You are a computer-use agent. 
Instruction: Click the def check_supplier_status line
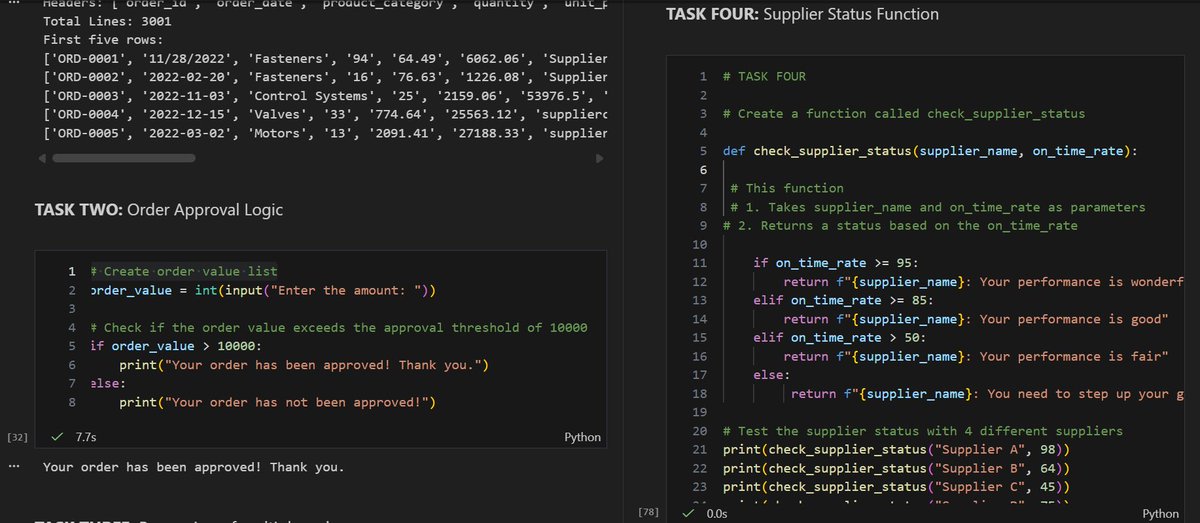click(x=930, y=151)
